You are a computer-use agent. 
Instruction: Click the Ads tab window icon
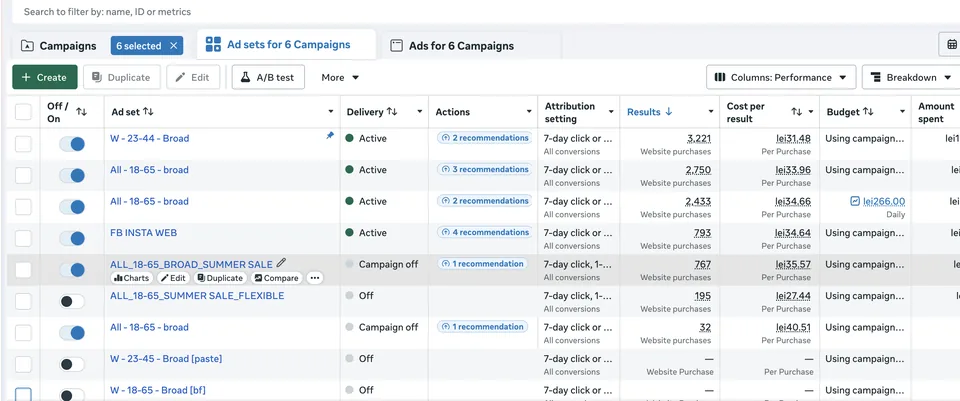pos(397,46)
